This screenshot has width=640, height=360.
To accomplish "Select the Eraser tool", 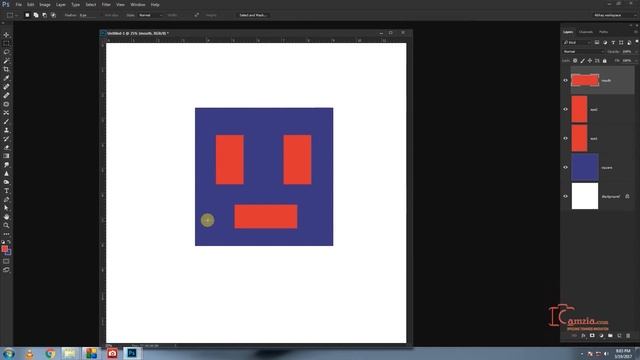I will pos(6,147).
